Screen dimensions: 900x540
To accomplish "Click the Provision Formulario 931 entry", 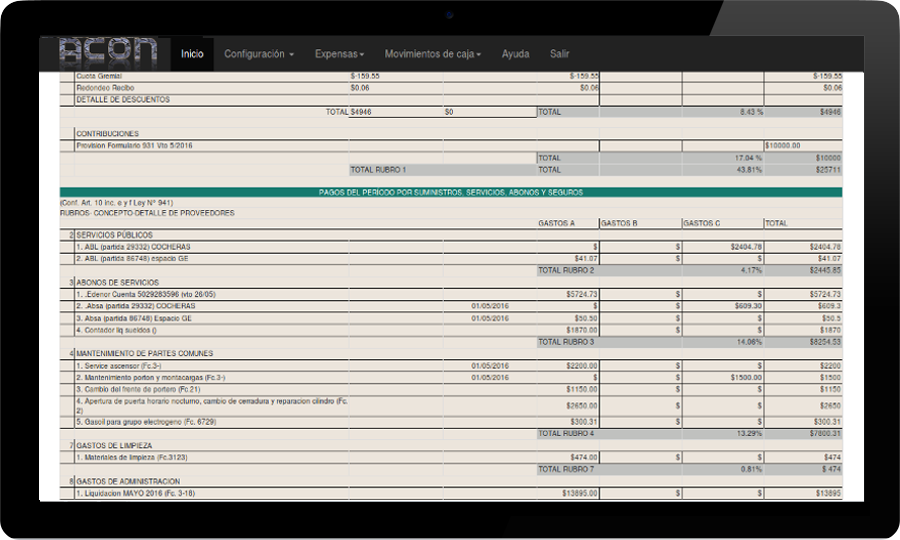I will pyautogui.click(x=135, y=145).
